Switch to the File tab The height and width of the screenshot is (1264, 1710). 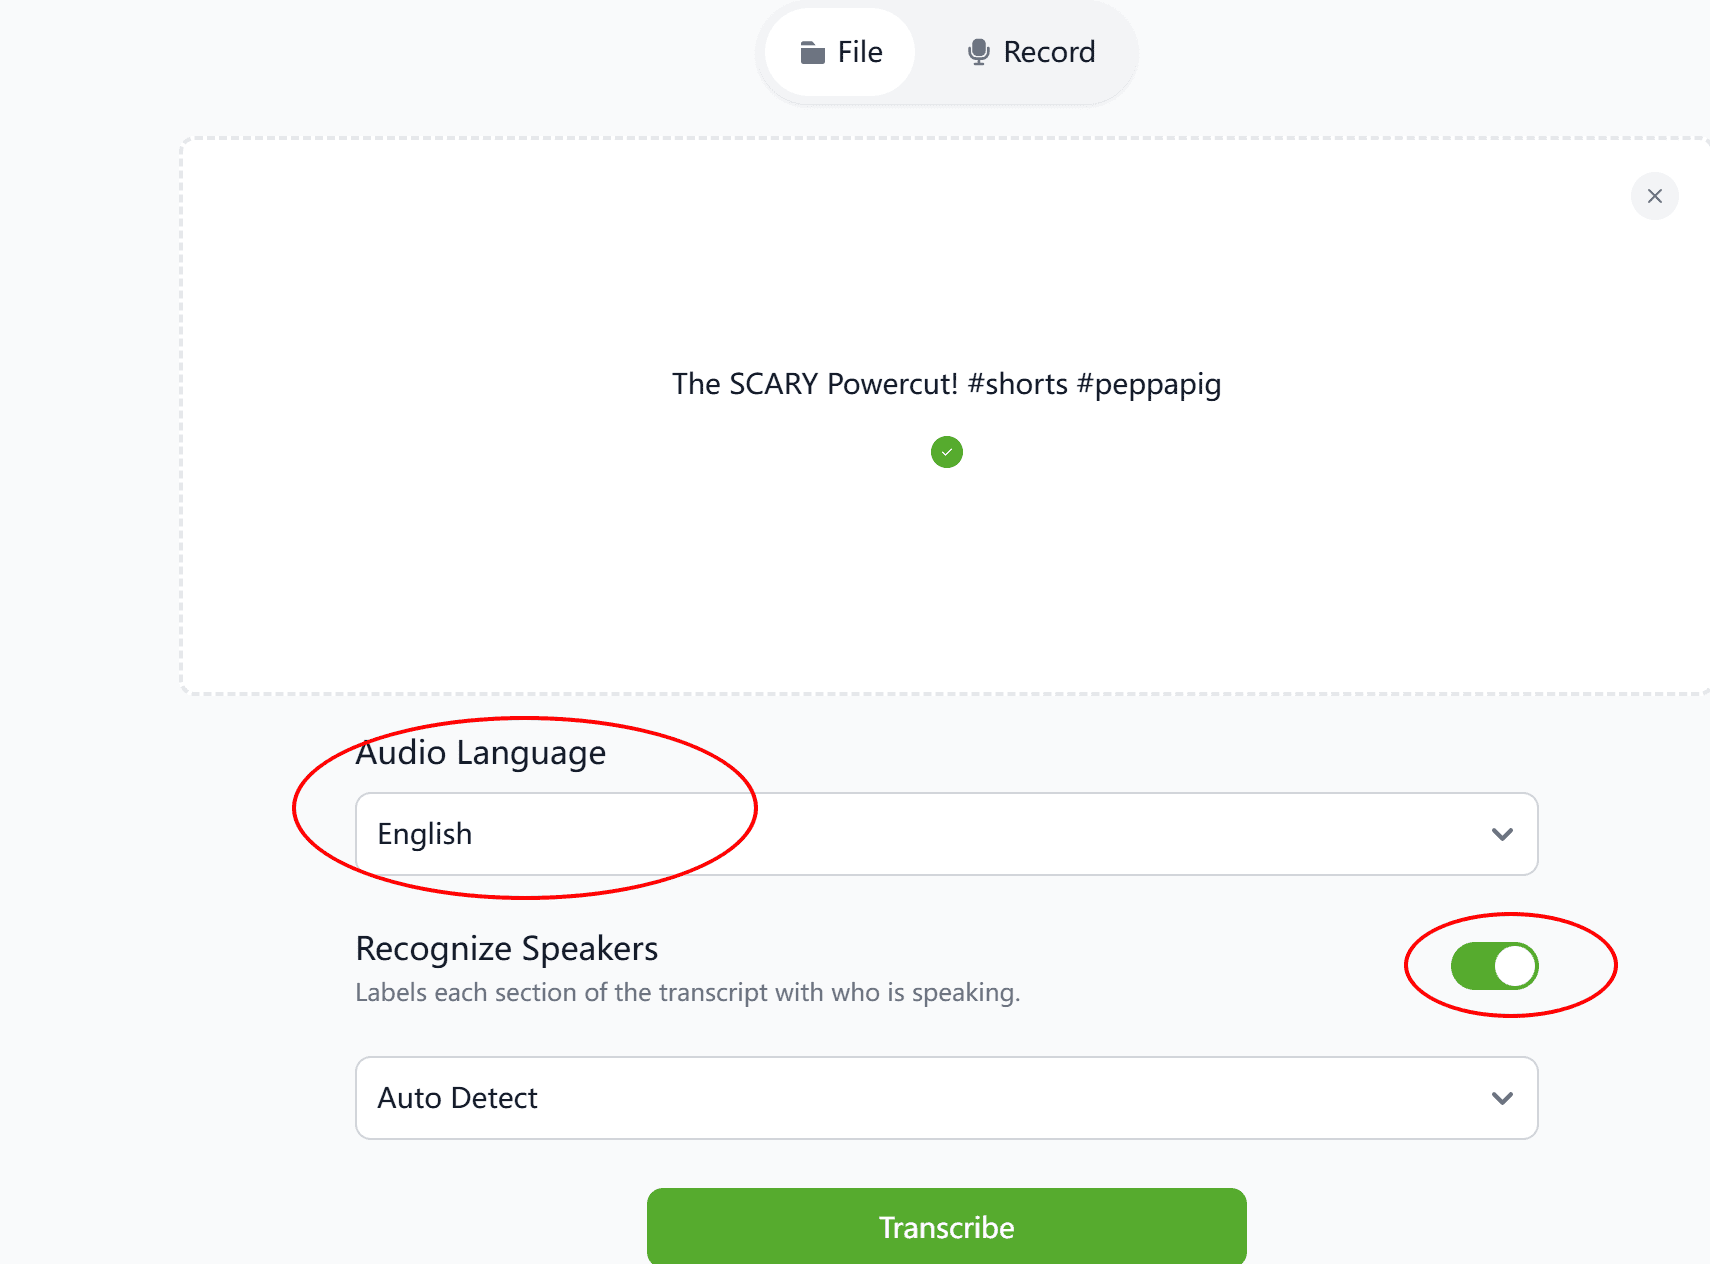coord(841,52)
